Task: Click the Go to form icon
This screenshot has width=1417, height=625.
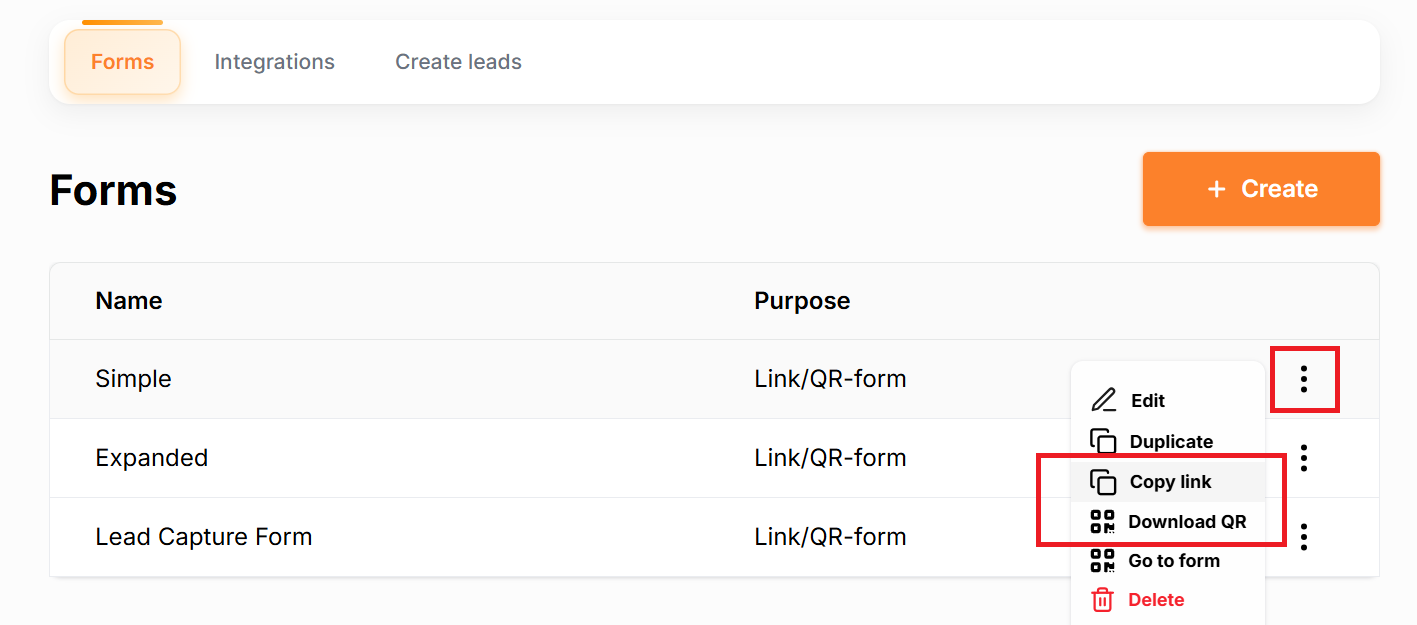Action: point(1102,560)
